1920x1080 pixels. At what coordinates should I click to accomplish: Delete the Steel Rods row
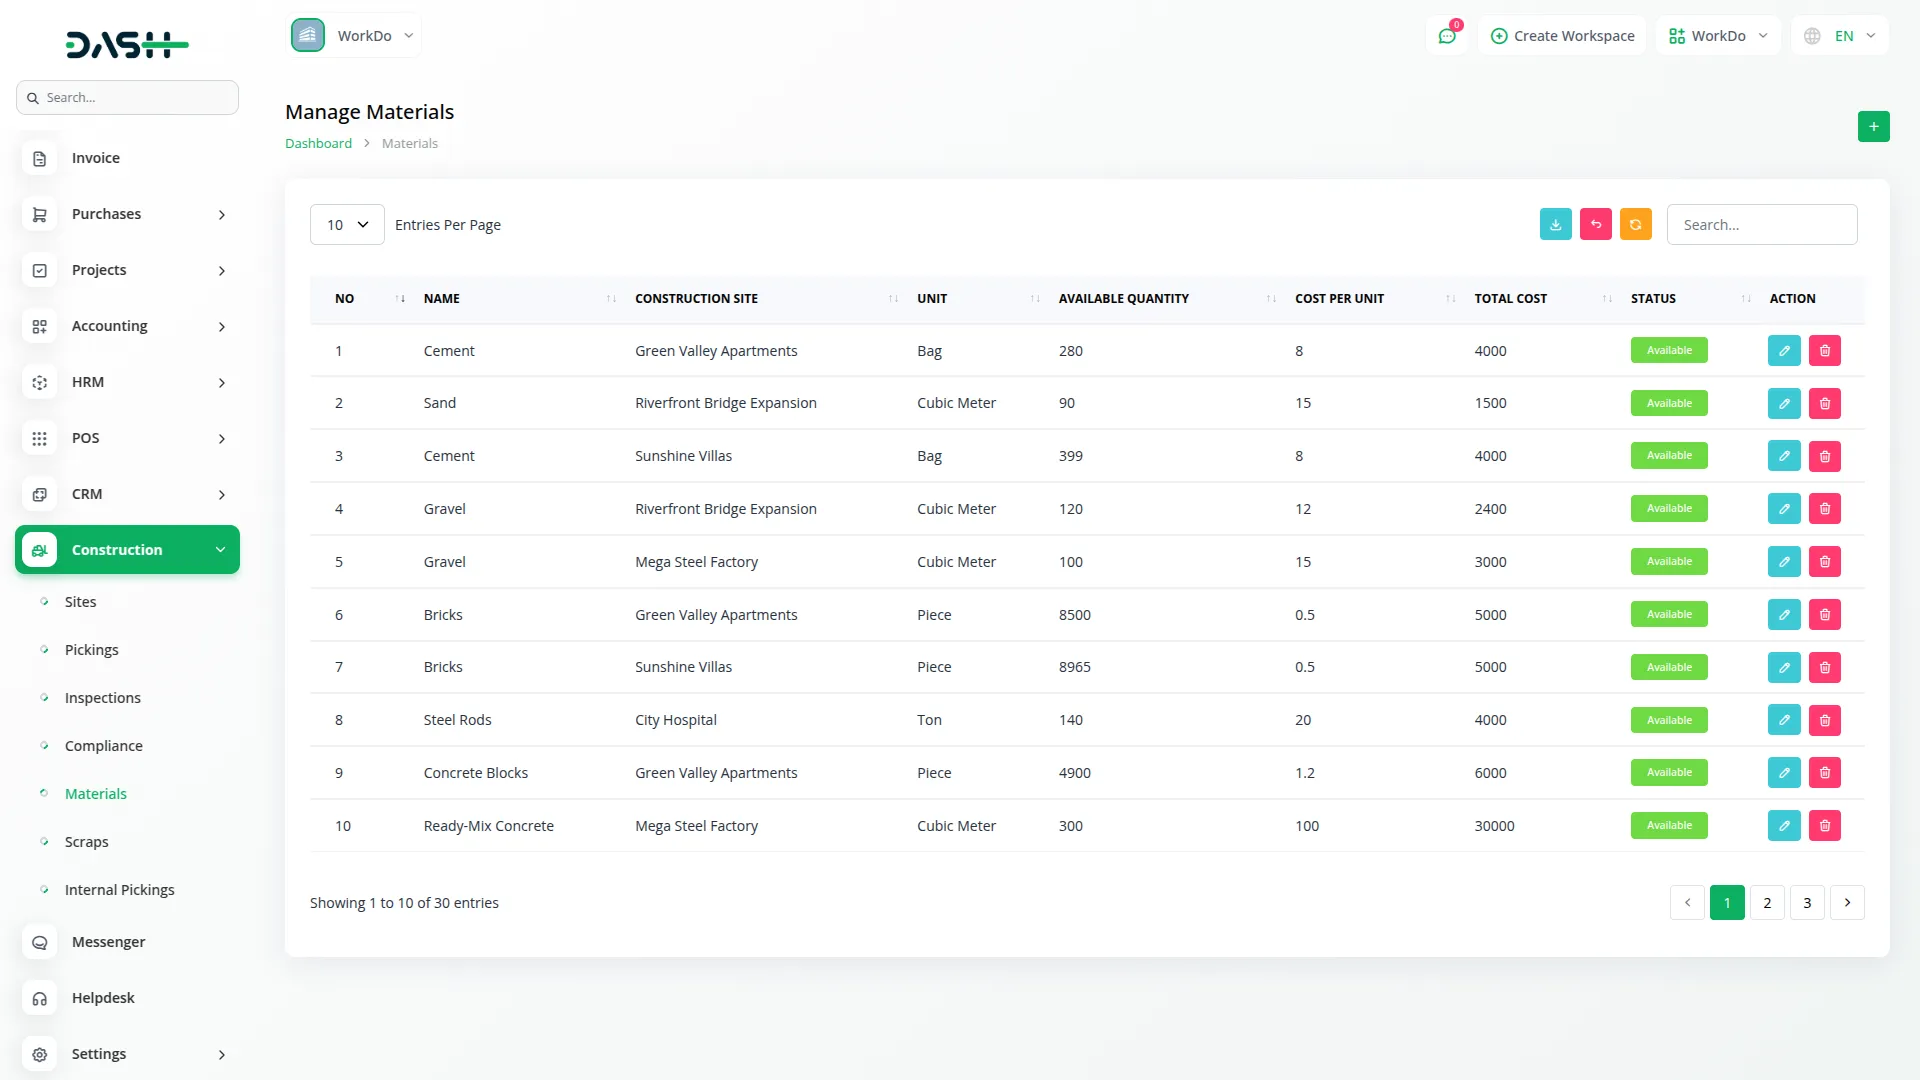1824,720
